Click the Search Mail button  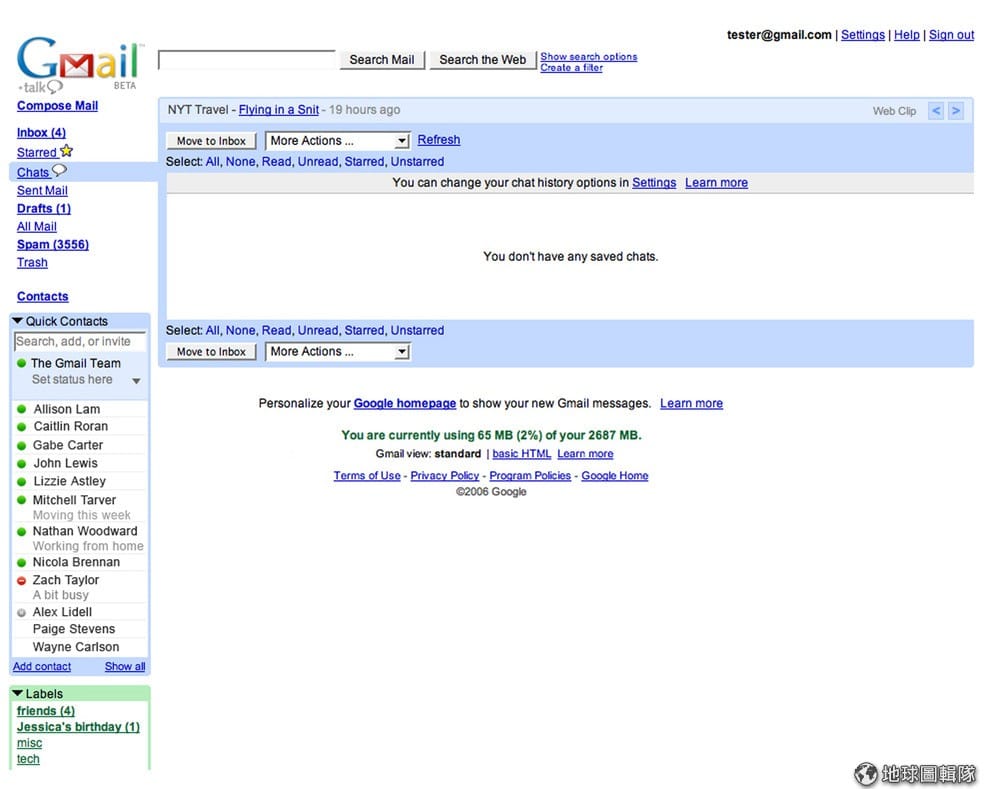coord(382,60)
